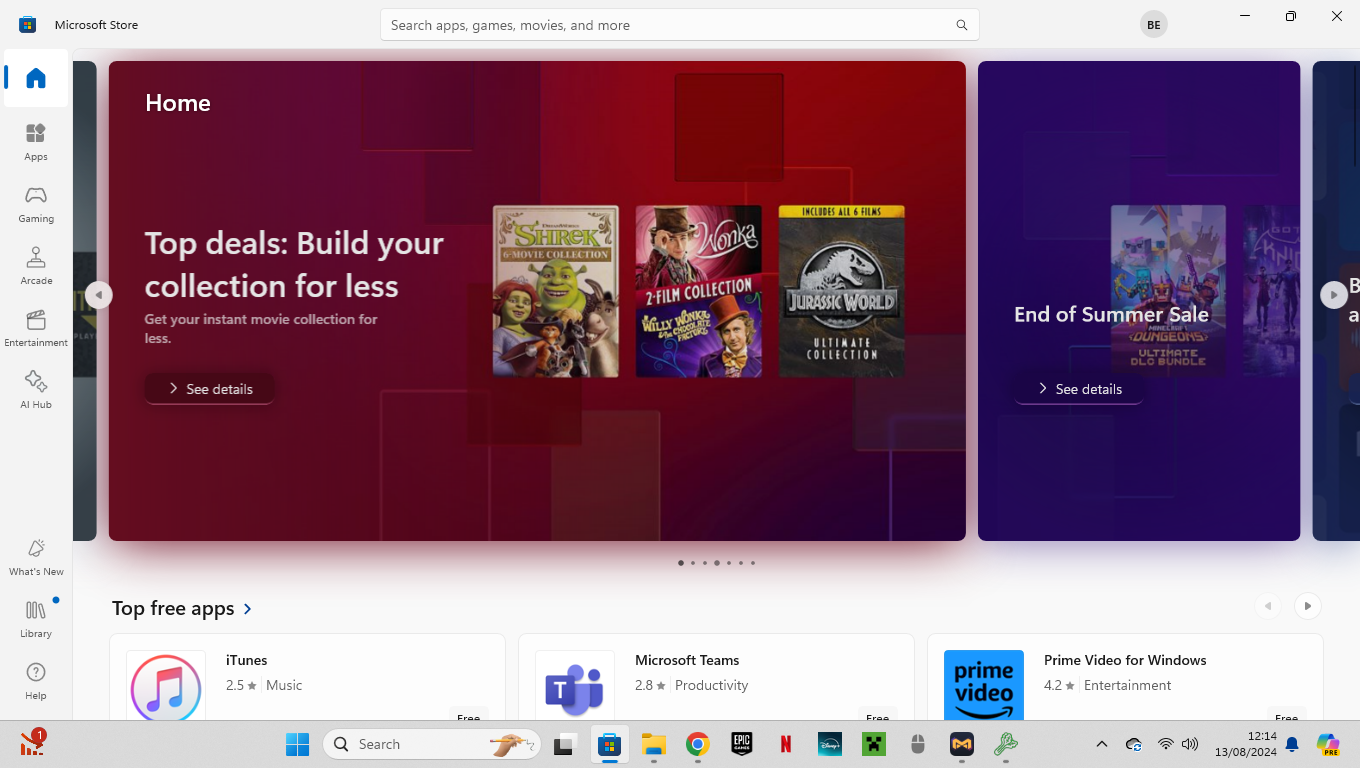
Task: Open the BE user profile avatar
Action: pos(1153,25)
